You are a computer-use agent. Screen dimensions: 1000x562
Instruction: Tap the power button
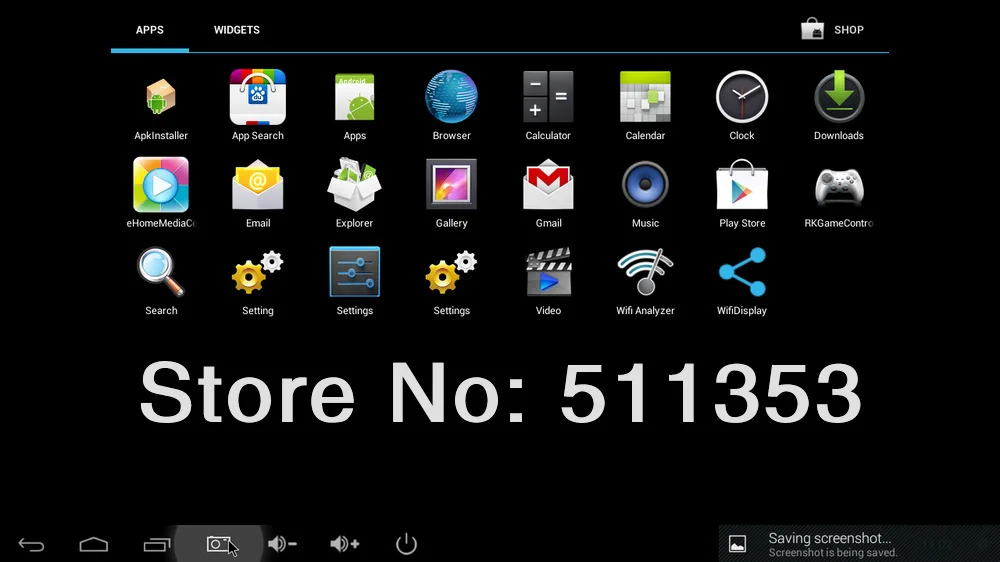(x=406, y=544)
